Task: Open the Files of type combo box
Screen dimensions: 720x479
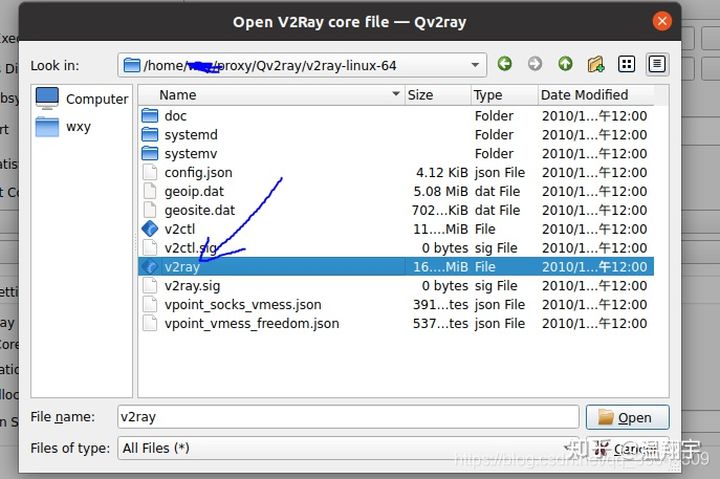Action: (x=348, y=448)
